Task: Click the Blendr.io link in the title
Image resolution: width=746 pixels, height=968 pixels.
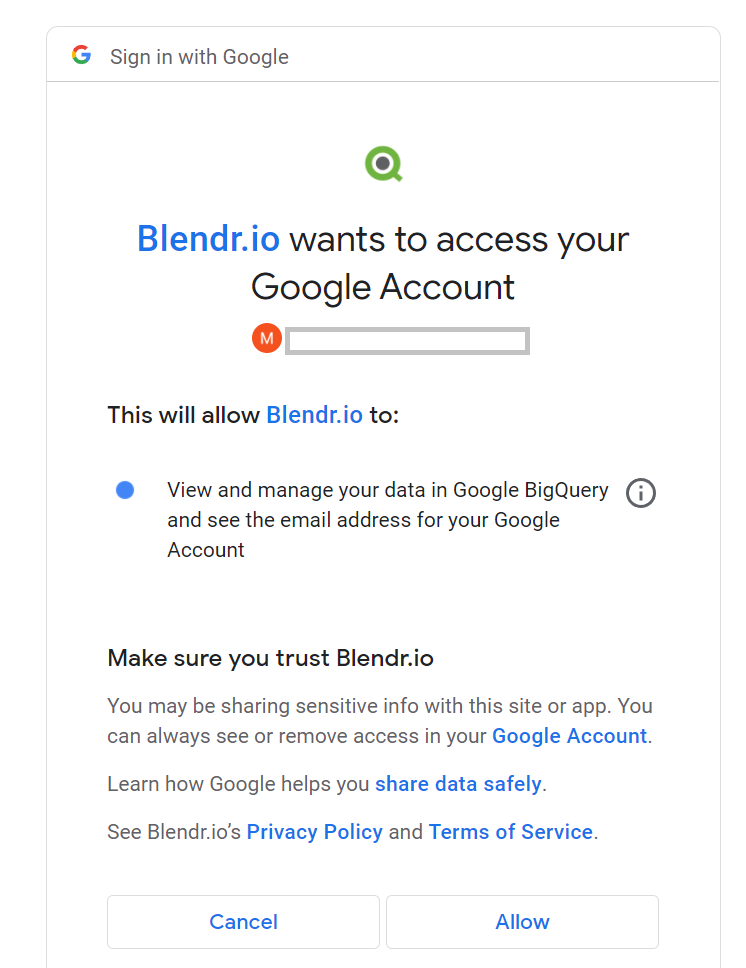Action: (208, 240)
